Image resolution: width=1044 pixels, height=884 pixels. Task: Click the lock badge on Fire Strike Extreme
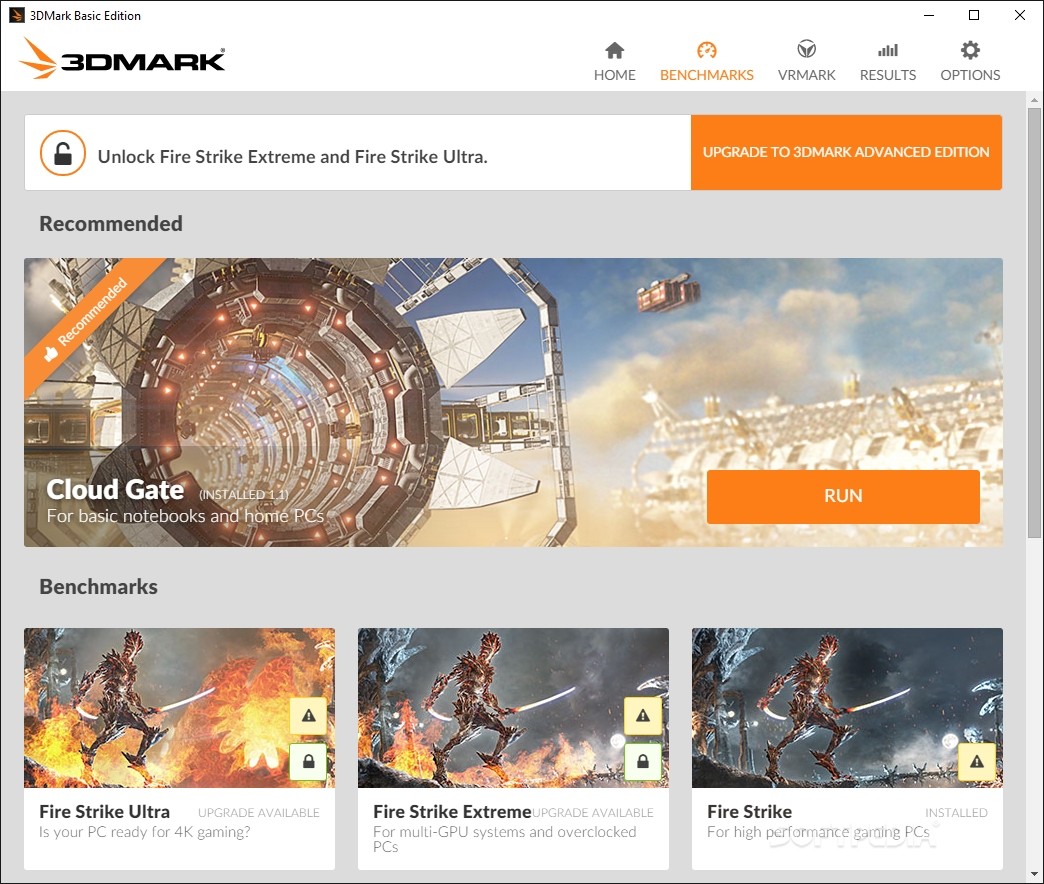click(642, 762)
